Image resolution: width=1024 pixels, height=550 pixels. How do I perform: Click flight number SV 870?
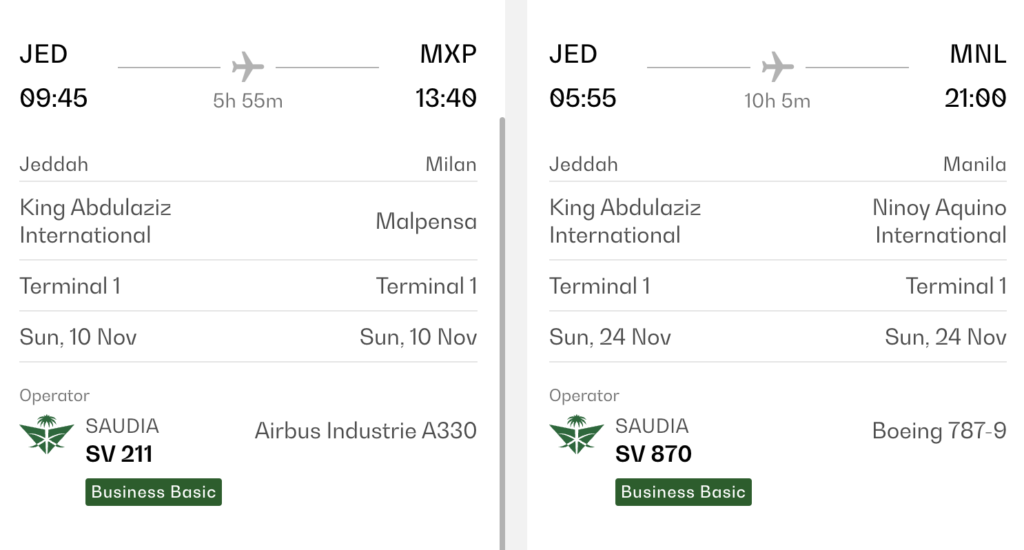click(x=653, y=454)
